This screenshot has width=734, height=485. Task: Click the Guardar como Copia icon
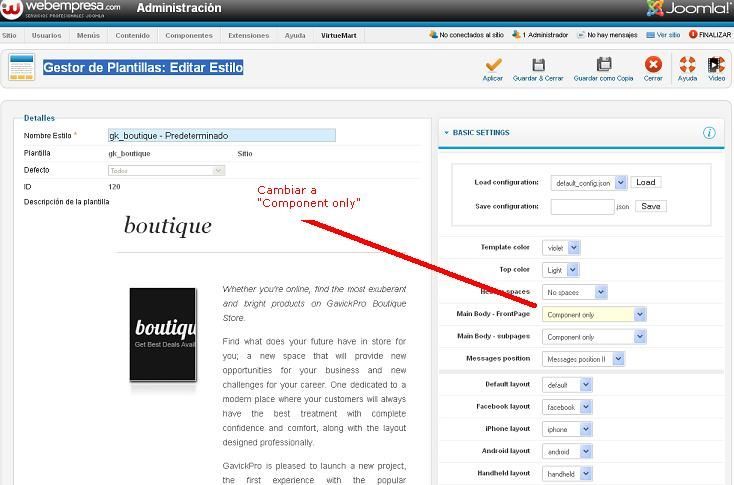604,64
